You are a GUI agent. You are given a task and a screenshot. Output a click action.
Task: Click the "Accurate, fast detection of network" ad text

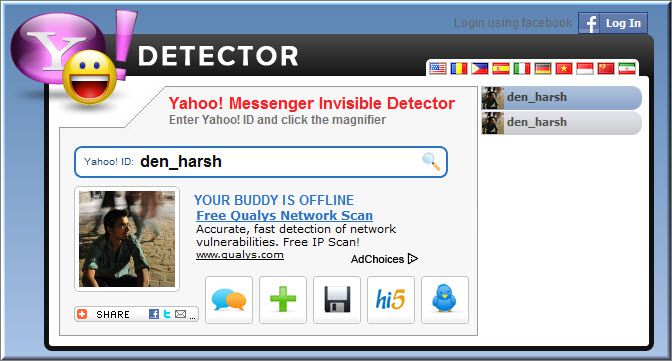tap(296, 229)
